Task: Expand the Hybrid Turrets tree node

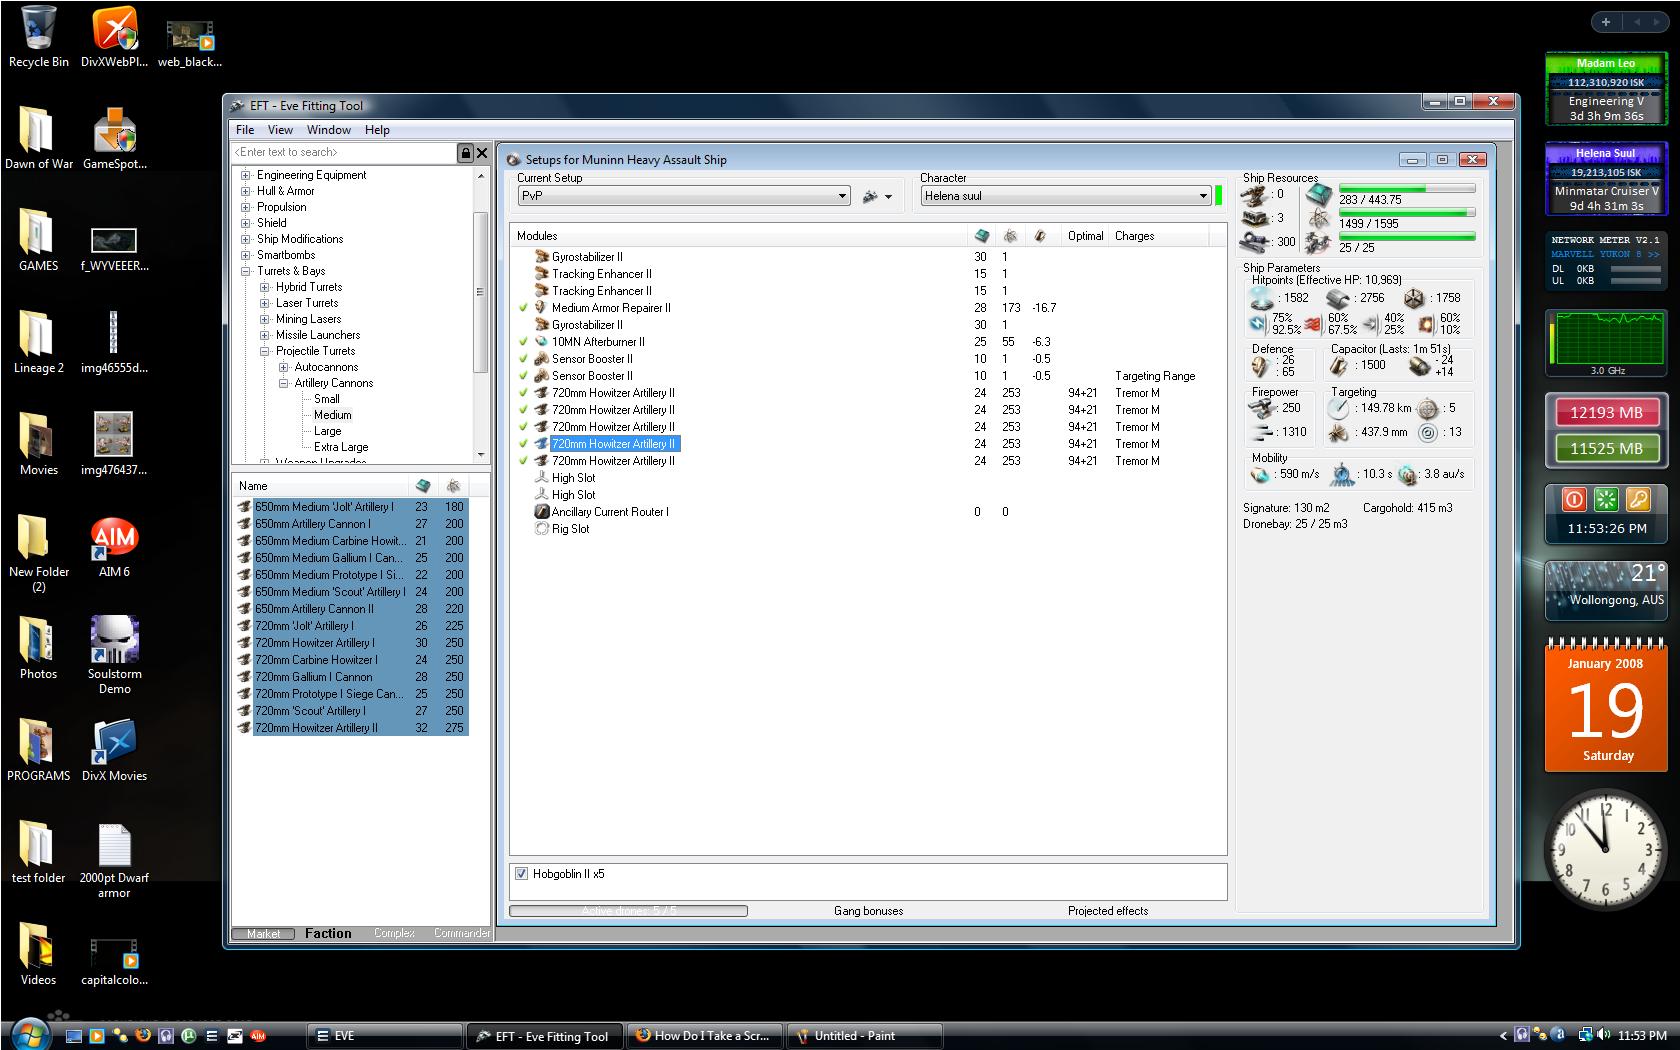Action: 265,287
